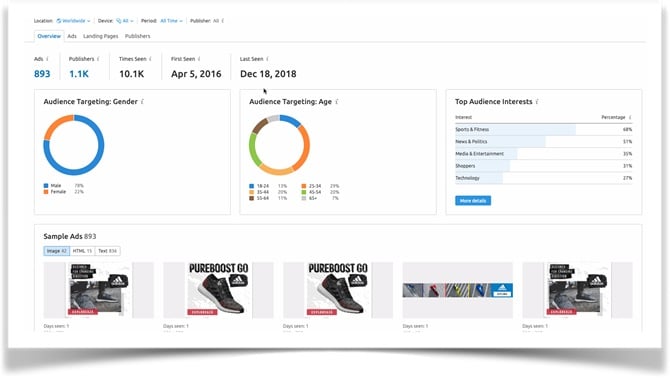Click info icon next to First Seen
Viewport: 670px width, 380px height.
coord(199,59)
